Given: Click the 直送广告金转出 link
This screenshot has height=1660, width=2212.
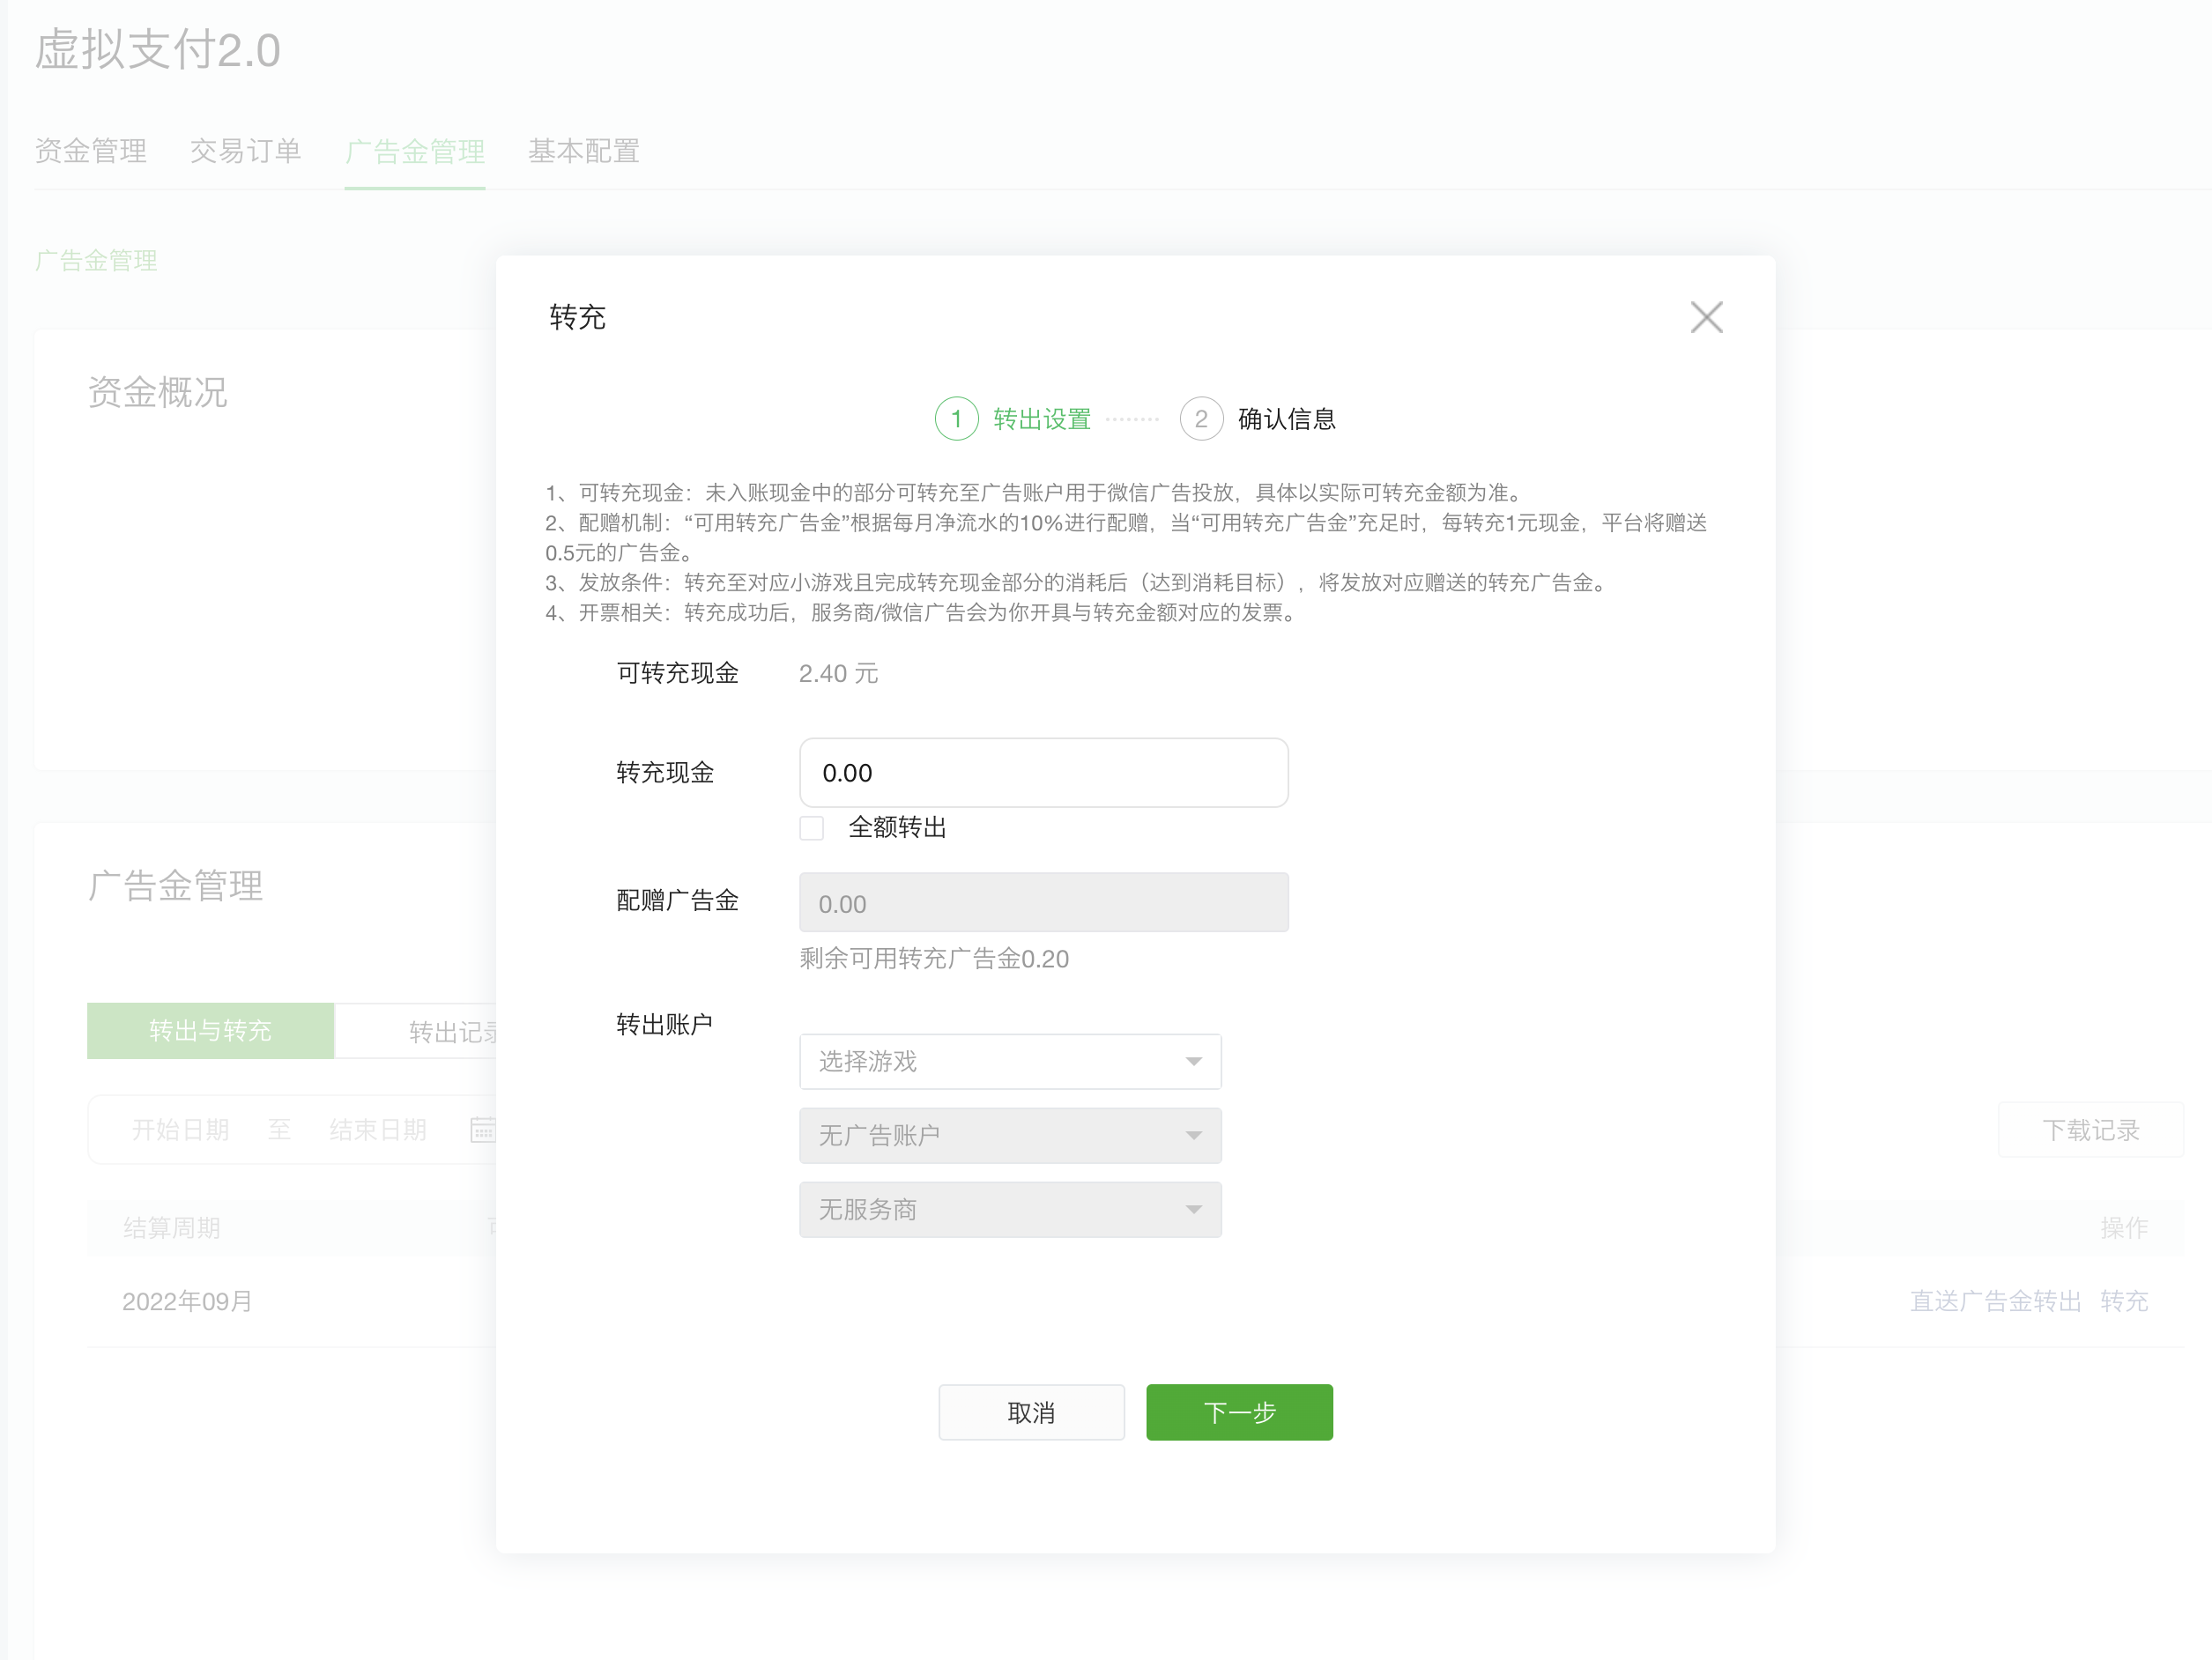Looking at the screenshot, I should (x=1995, y=1301).
